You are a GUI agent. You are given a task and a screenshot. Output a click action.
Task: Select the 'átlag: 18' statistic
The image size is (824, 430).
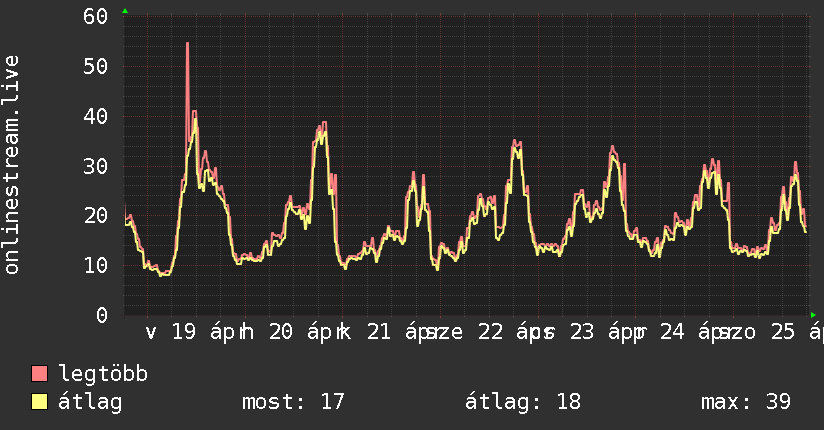click(x=523, y=402)
